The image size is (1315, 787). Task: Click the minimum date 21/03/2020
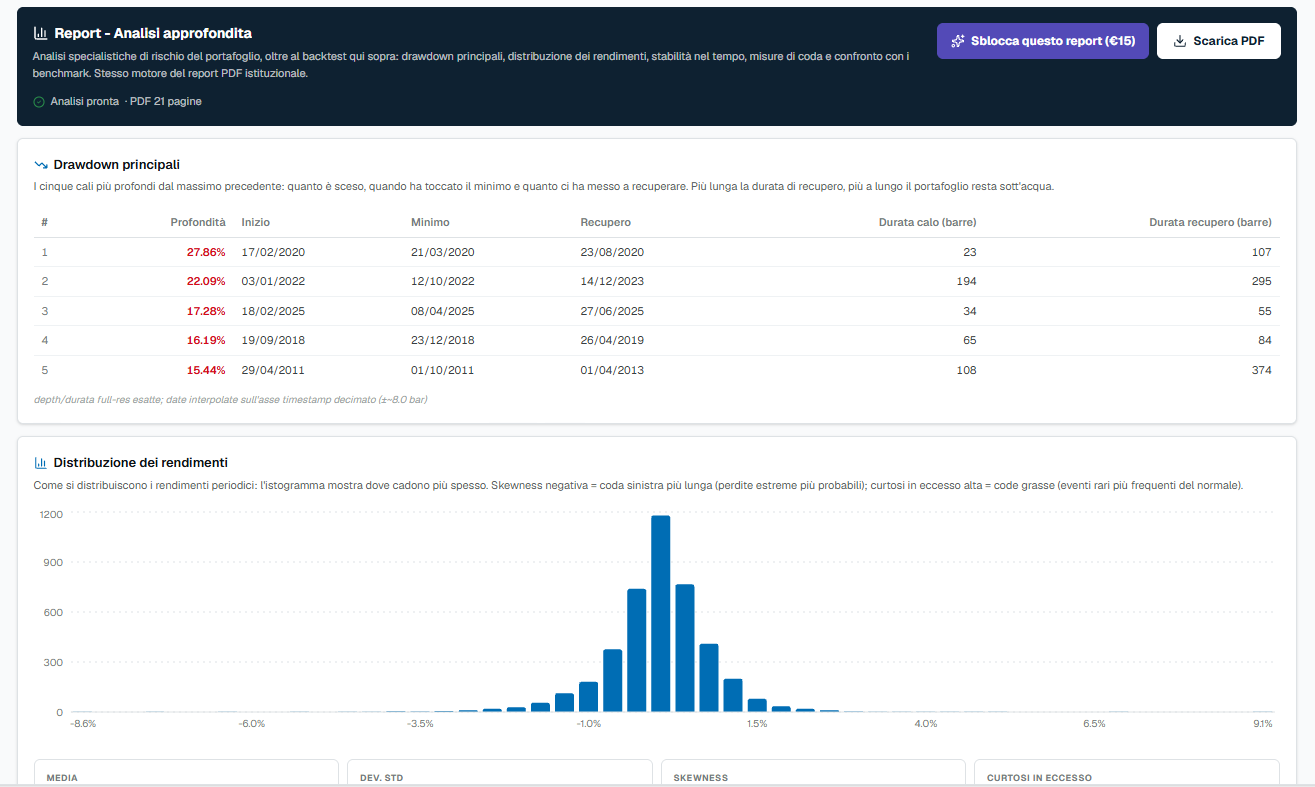coord(442,252)
